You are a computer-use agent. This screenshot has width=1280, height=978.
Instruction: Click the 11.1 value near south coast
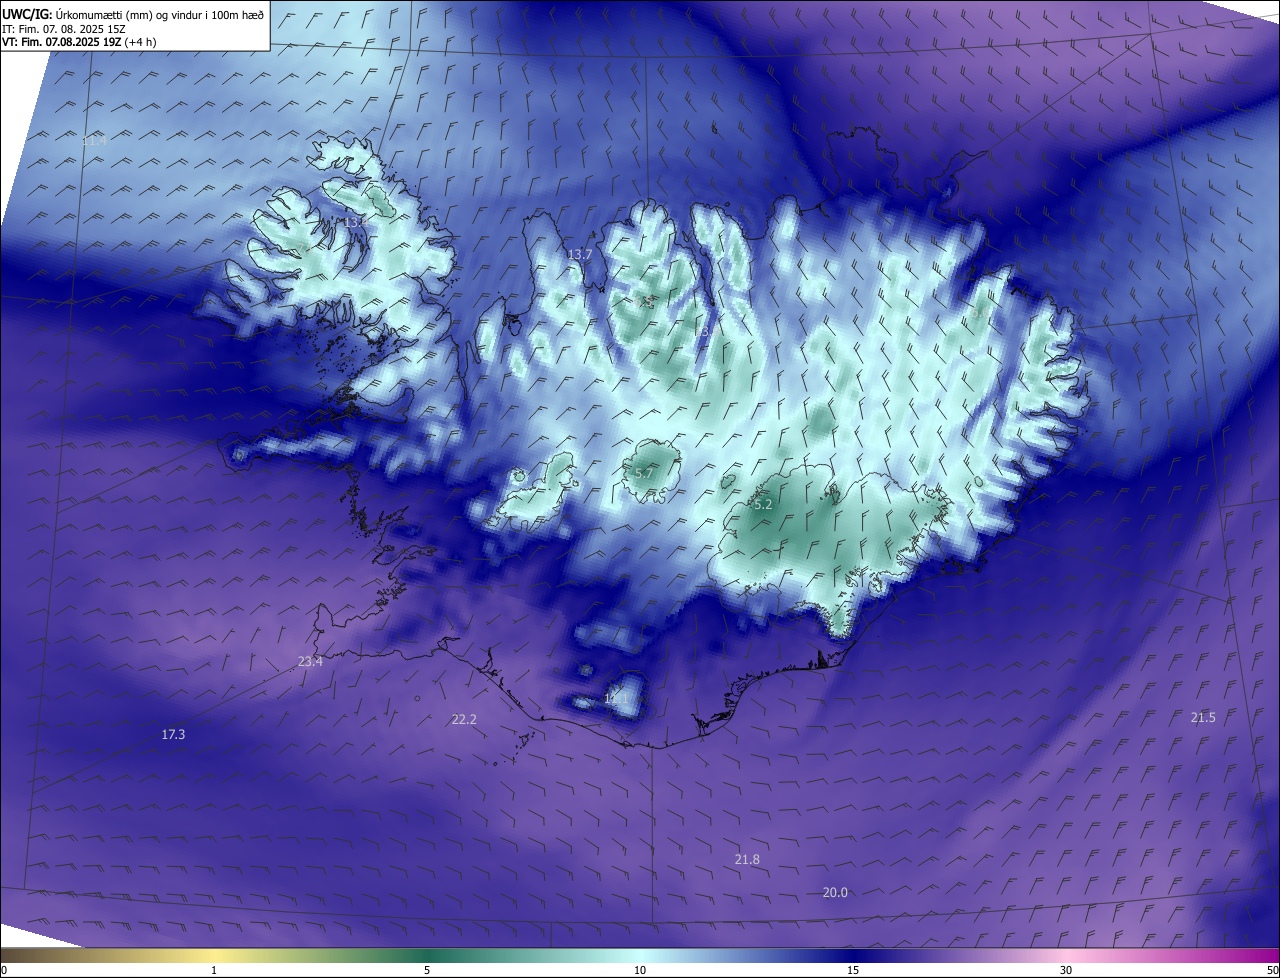[617, 698]
